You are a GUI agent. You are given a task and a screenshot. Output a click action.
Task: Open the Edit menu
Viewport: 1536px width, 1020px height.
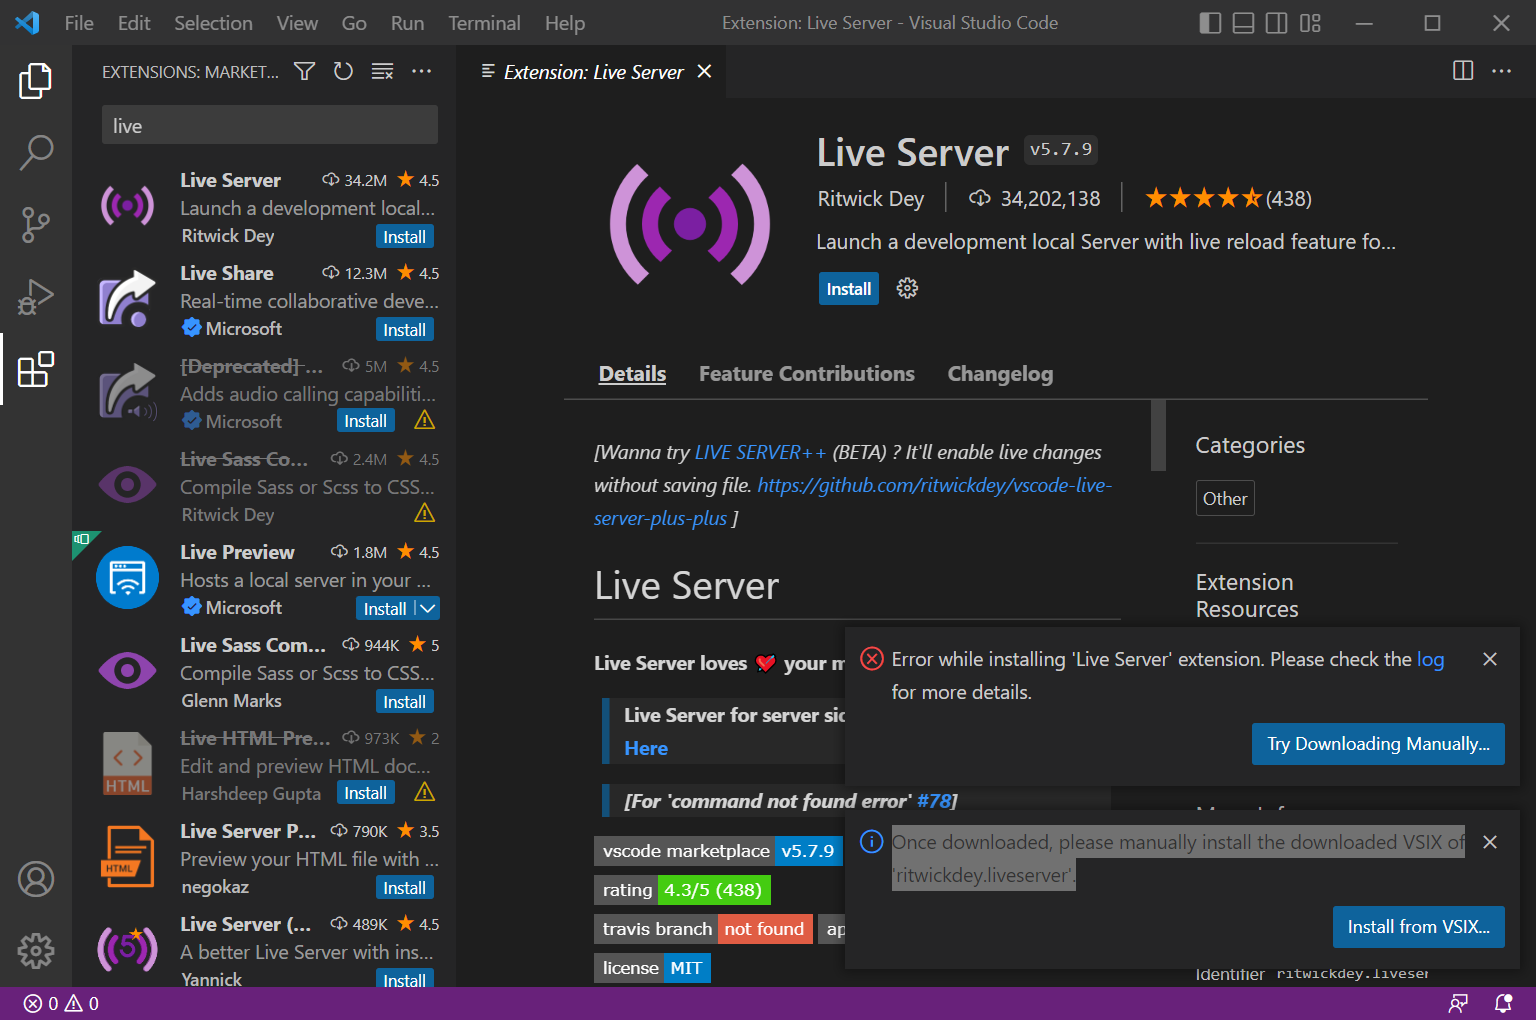click(134, 23)
